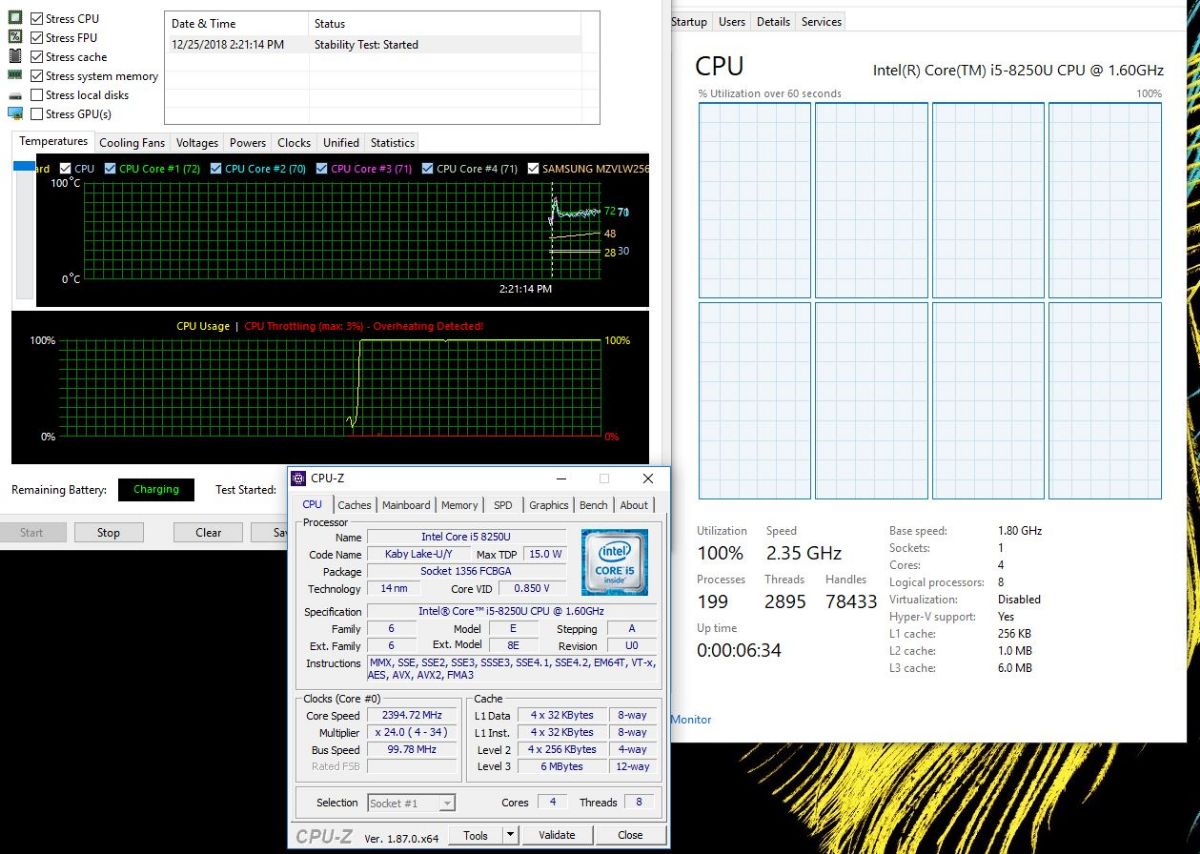Switch to the Cooling Fans tab

(132, 143)
